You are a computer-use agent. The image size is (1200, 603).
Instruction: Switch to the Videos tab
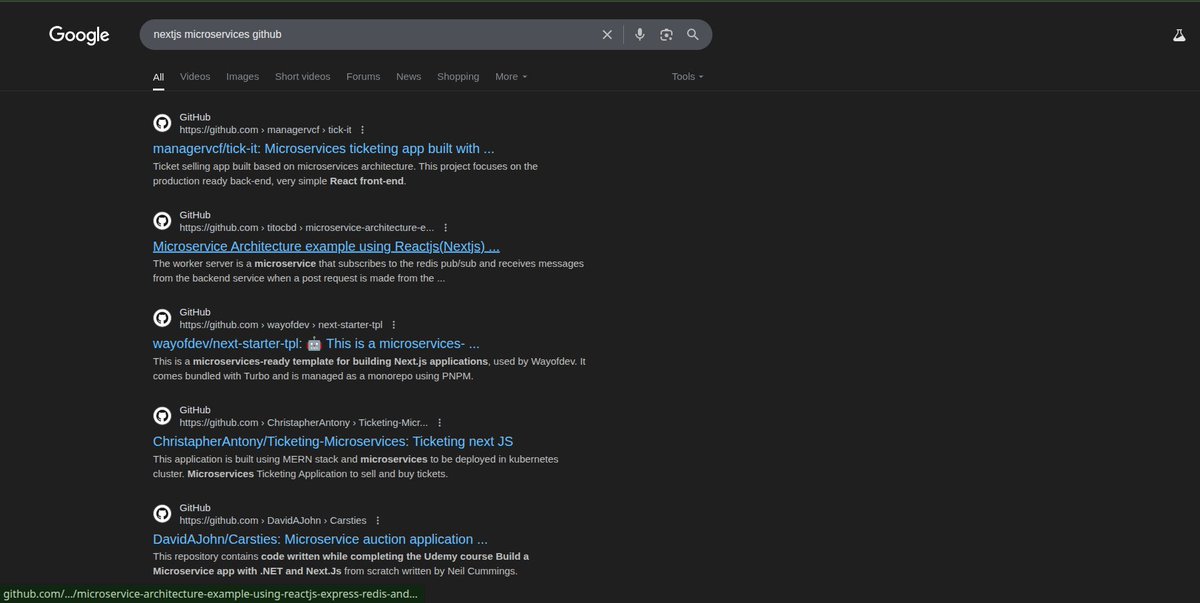click(x=195, y=76)
